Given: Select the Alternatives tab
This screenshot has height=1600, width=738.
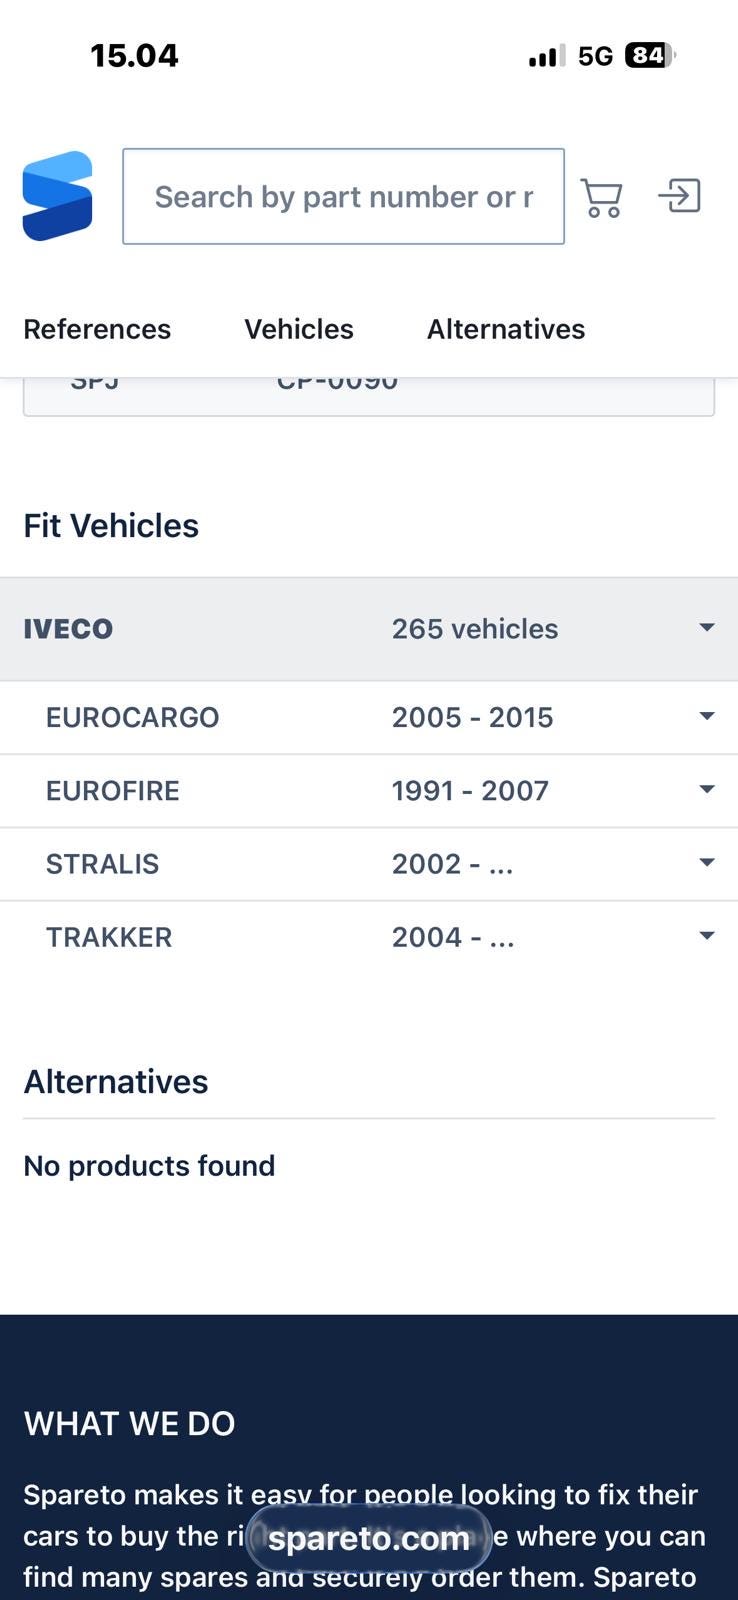Looking at the screenshot, I should click(x=506, y=329).
